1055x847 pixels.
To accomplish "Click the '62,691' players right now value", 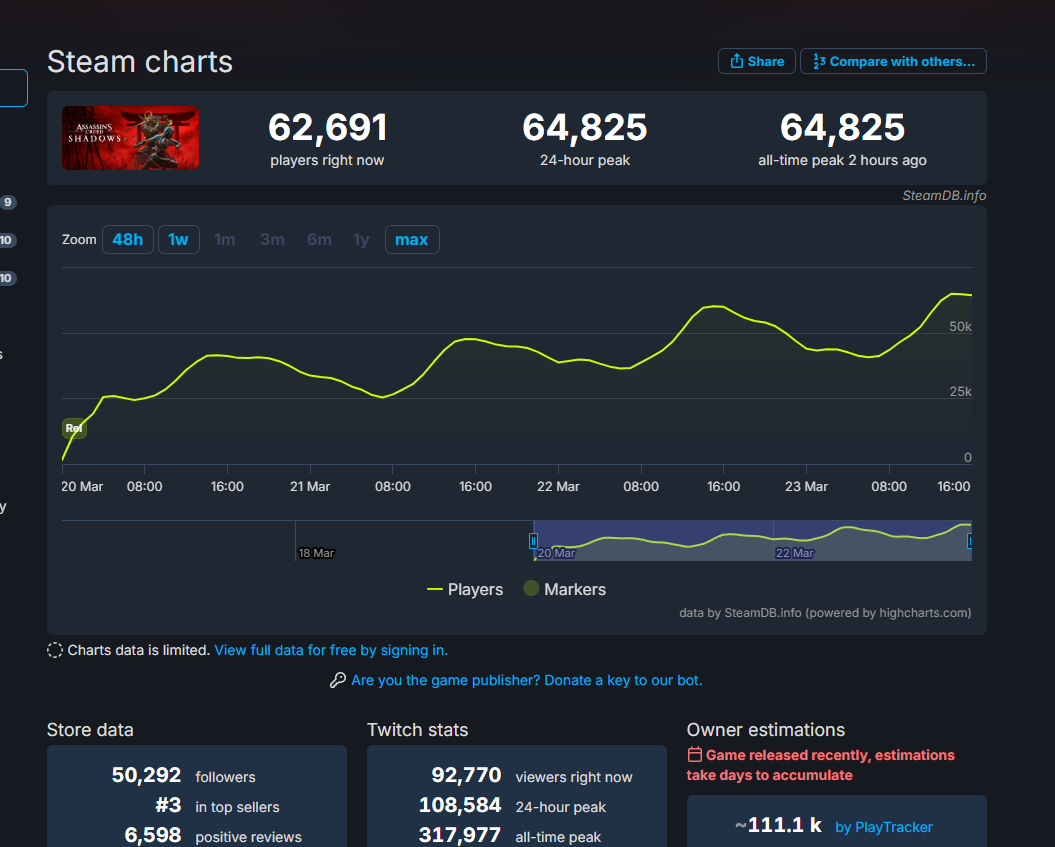I will pyautogui.click(x=328, y=127).
